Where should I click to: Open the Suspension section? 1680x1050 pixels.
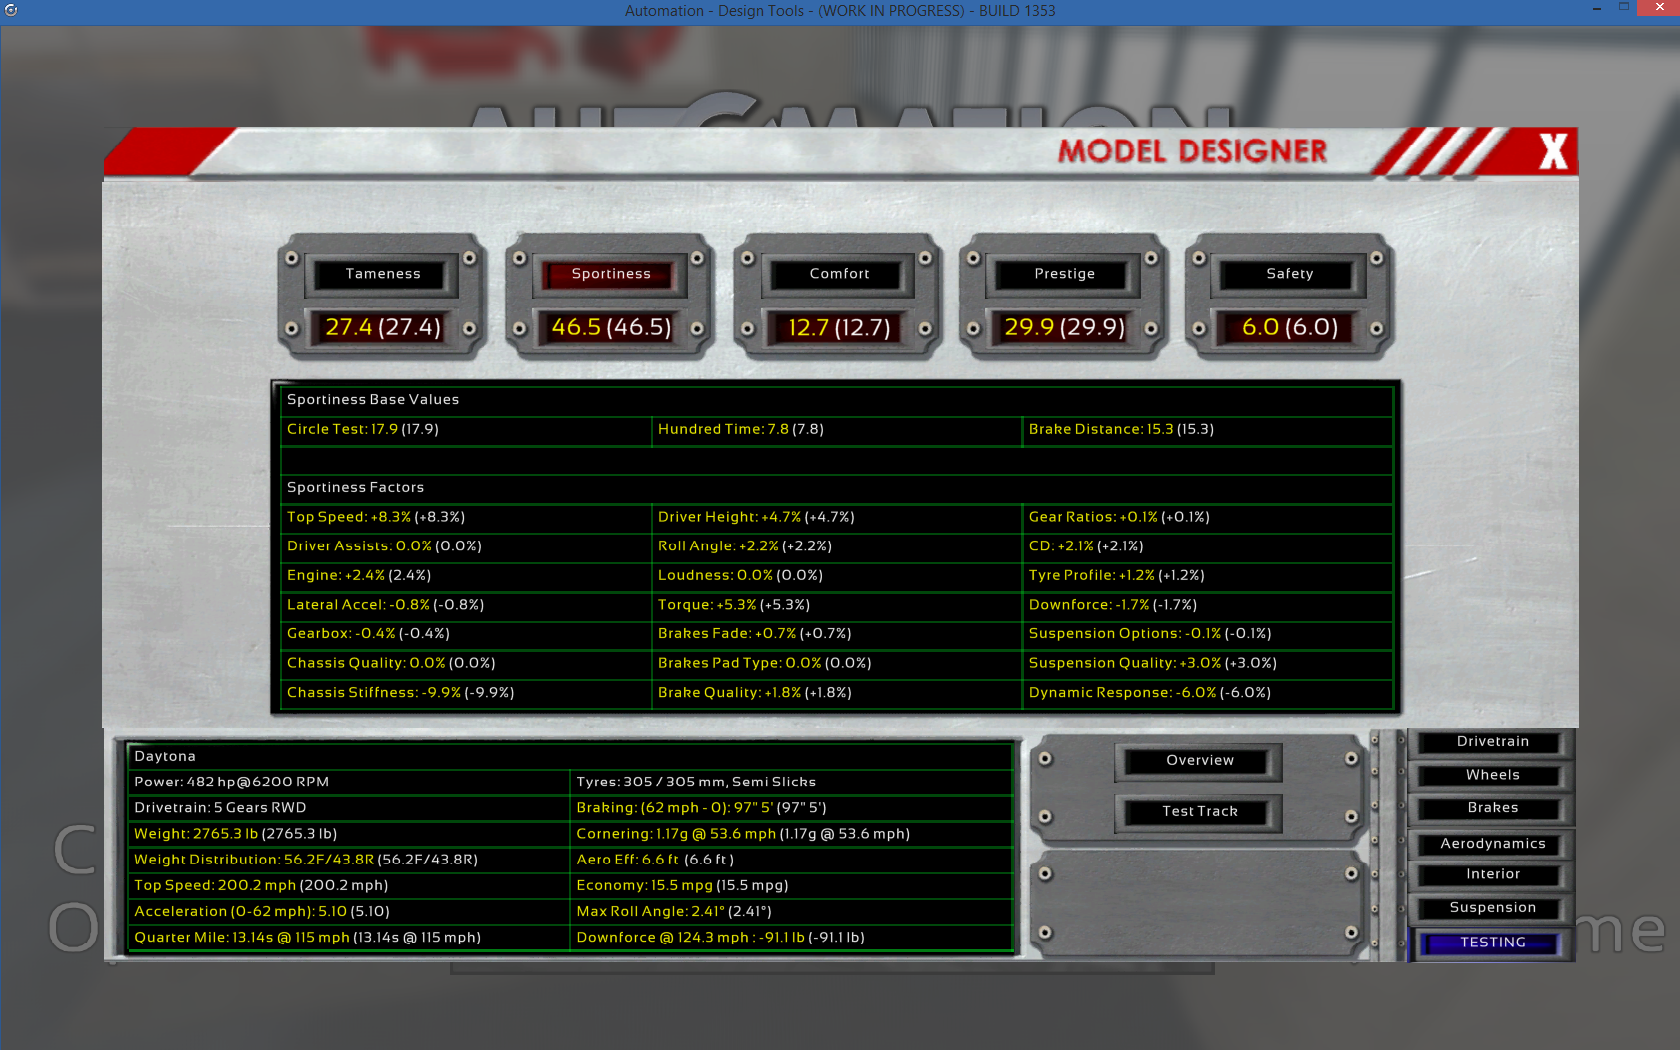[x=1492, y=908]
